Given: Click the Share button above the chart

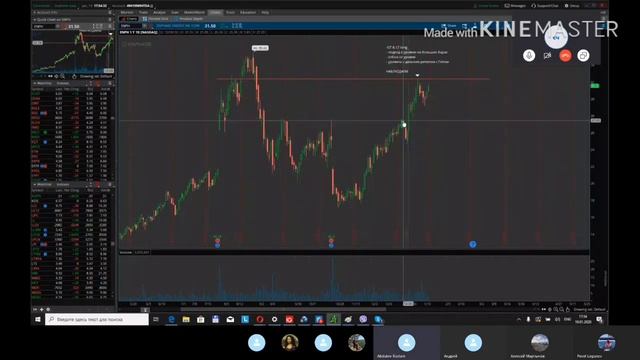Looking at the screenshot, I should [449, 26].
